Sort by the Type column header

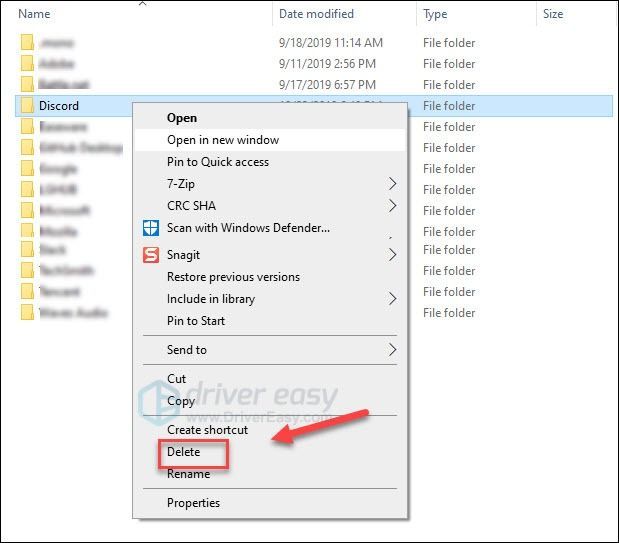tap(435, 14)
